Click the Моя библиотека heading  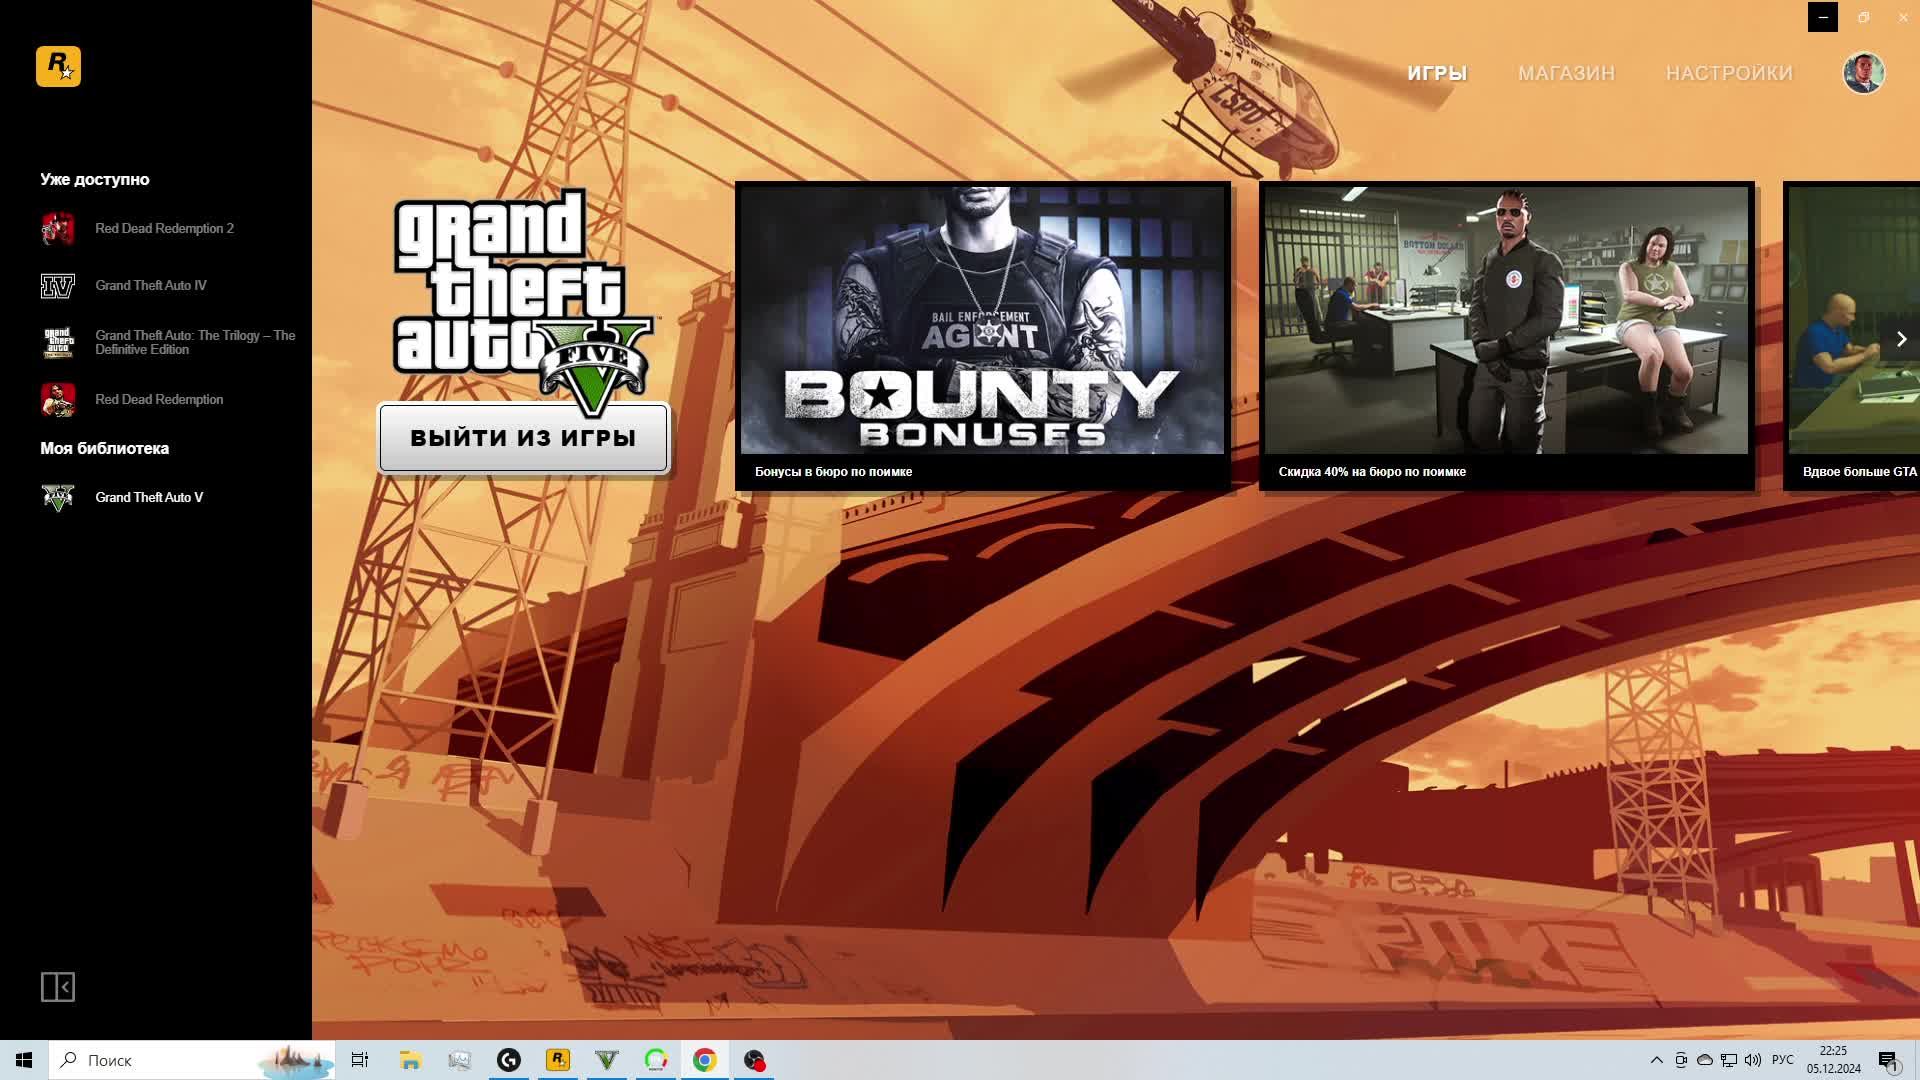[x=105, y=448]
